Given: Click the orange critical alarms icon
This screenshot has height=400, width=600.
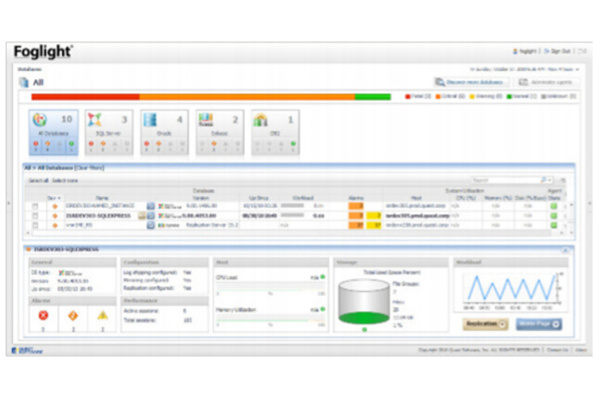Looking at the screenshot, I should [73, 315].
